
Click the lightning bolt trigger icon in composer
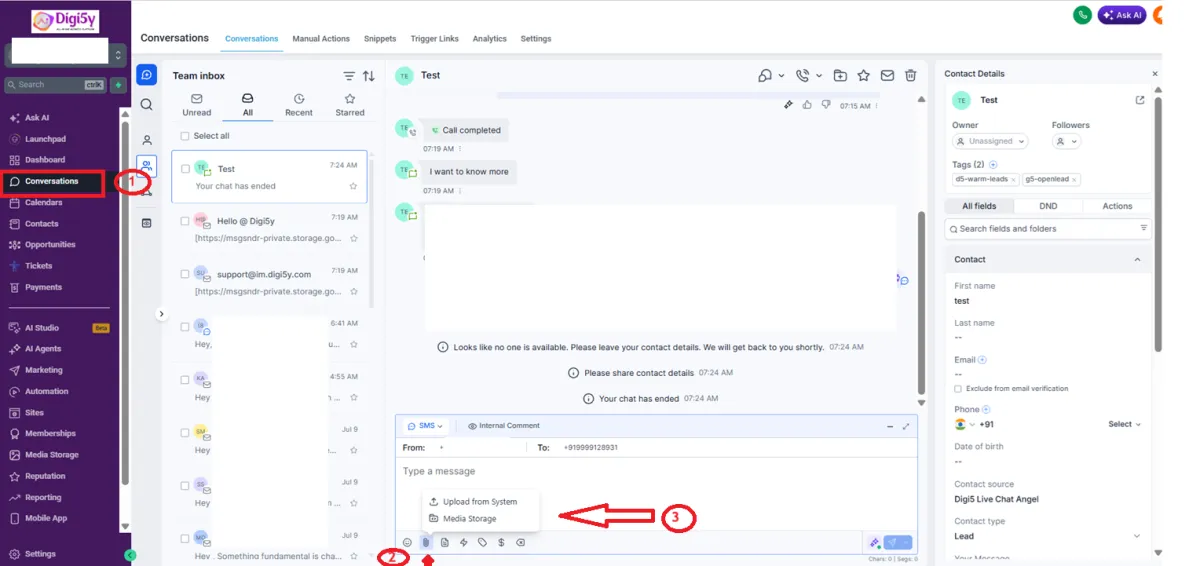tap(463, 542)
